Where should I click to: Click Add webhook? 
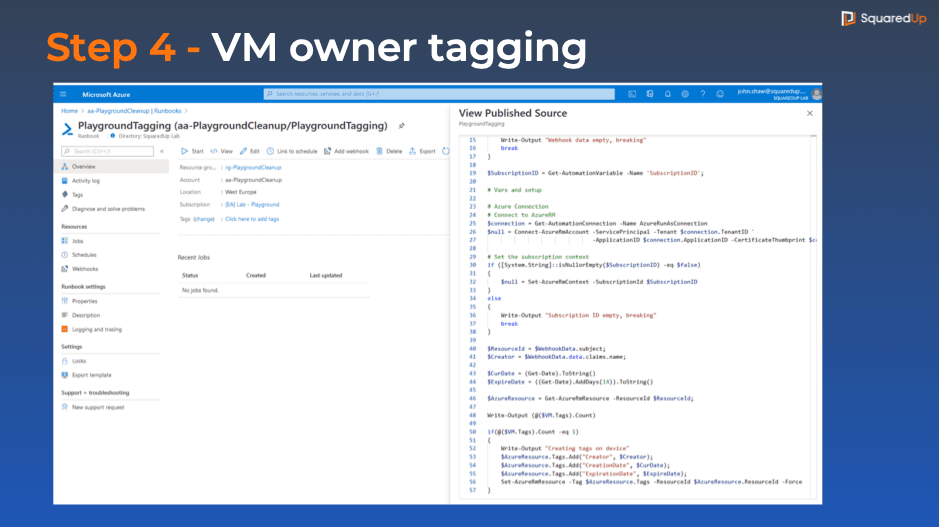(x=347, y=152)
